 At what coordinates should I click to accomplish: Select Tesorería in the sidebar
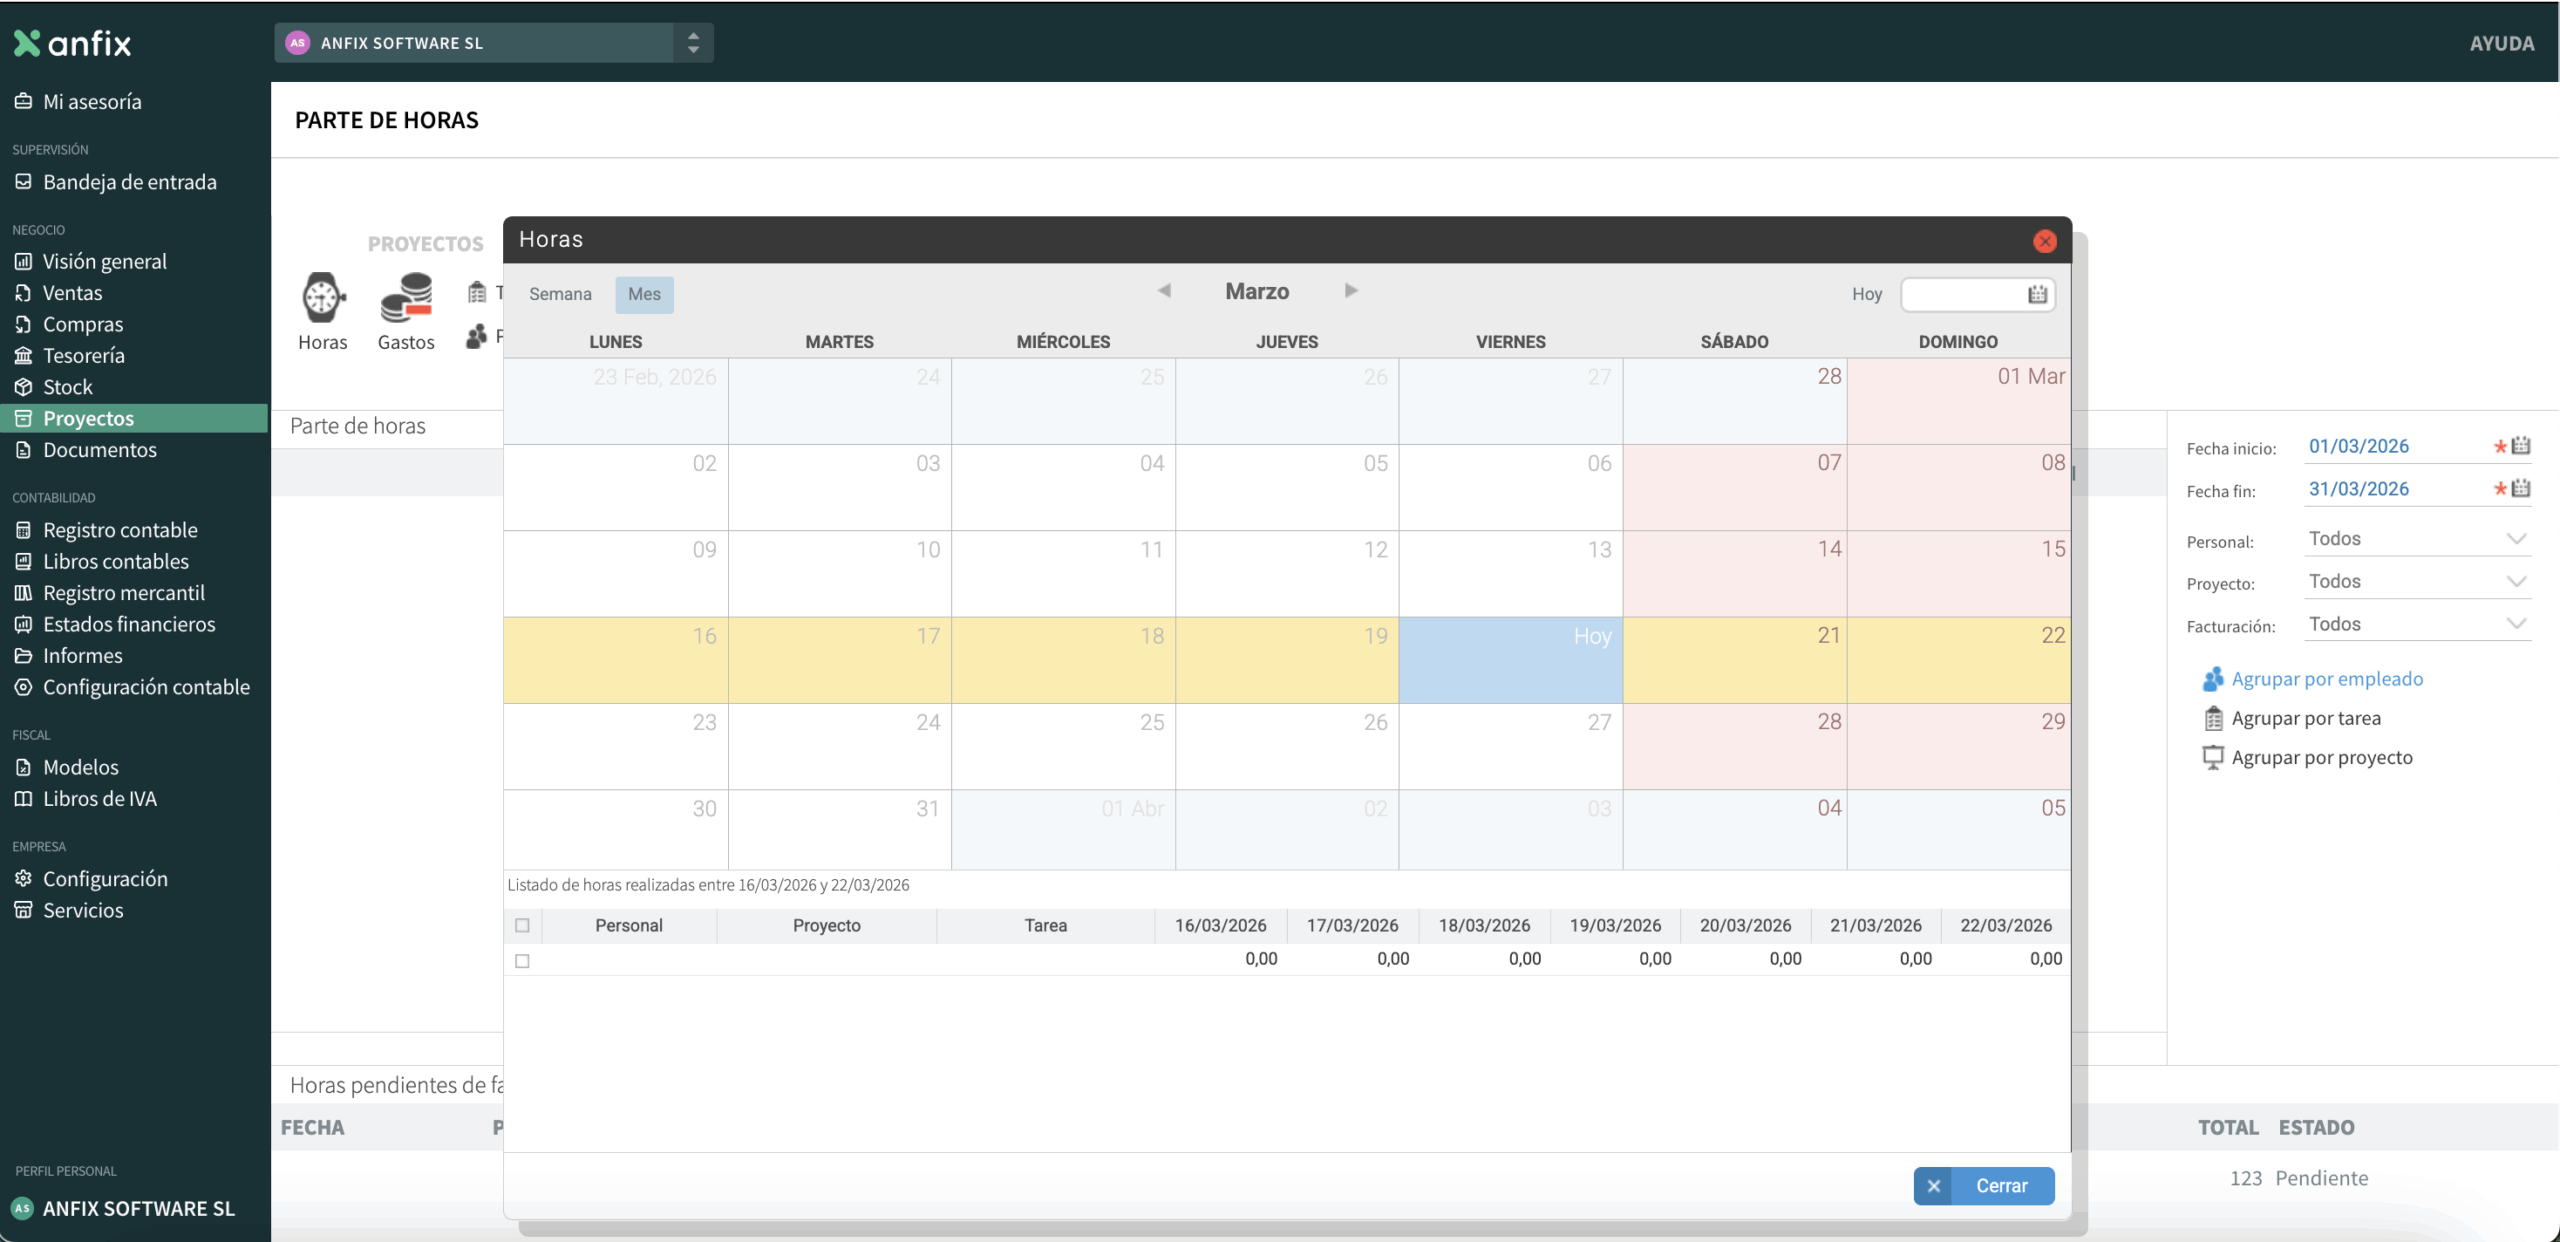pyautogui.click(x=84, y=355)
